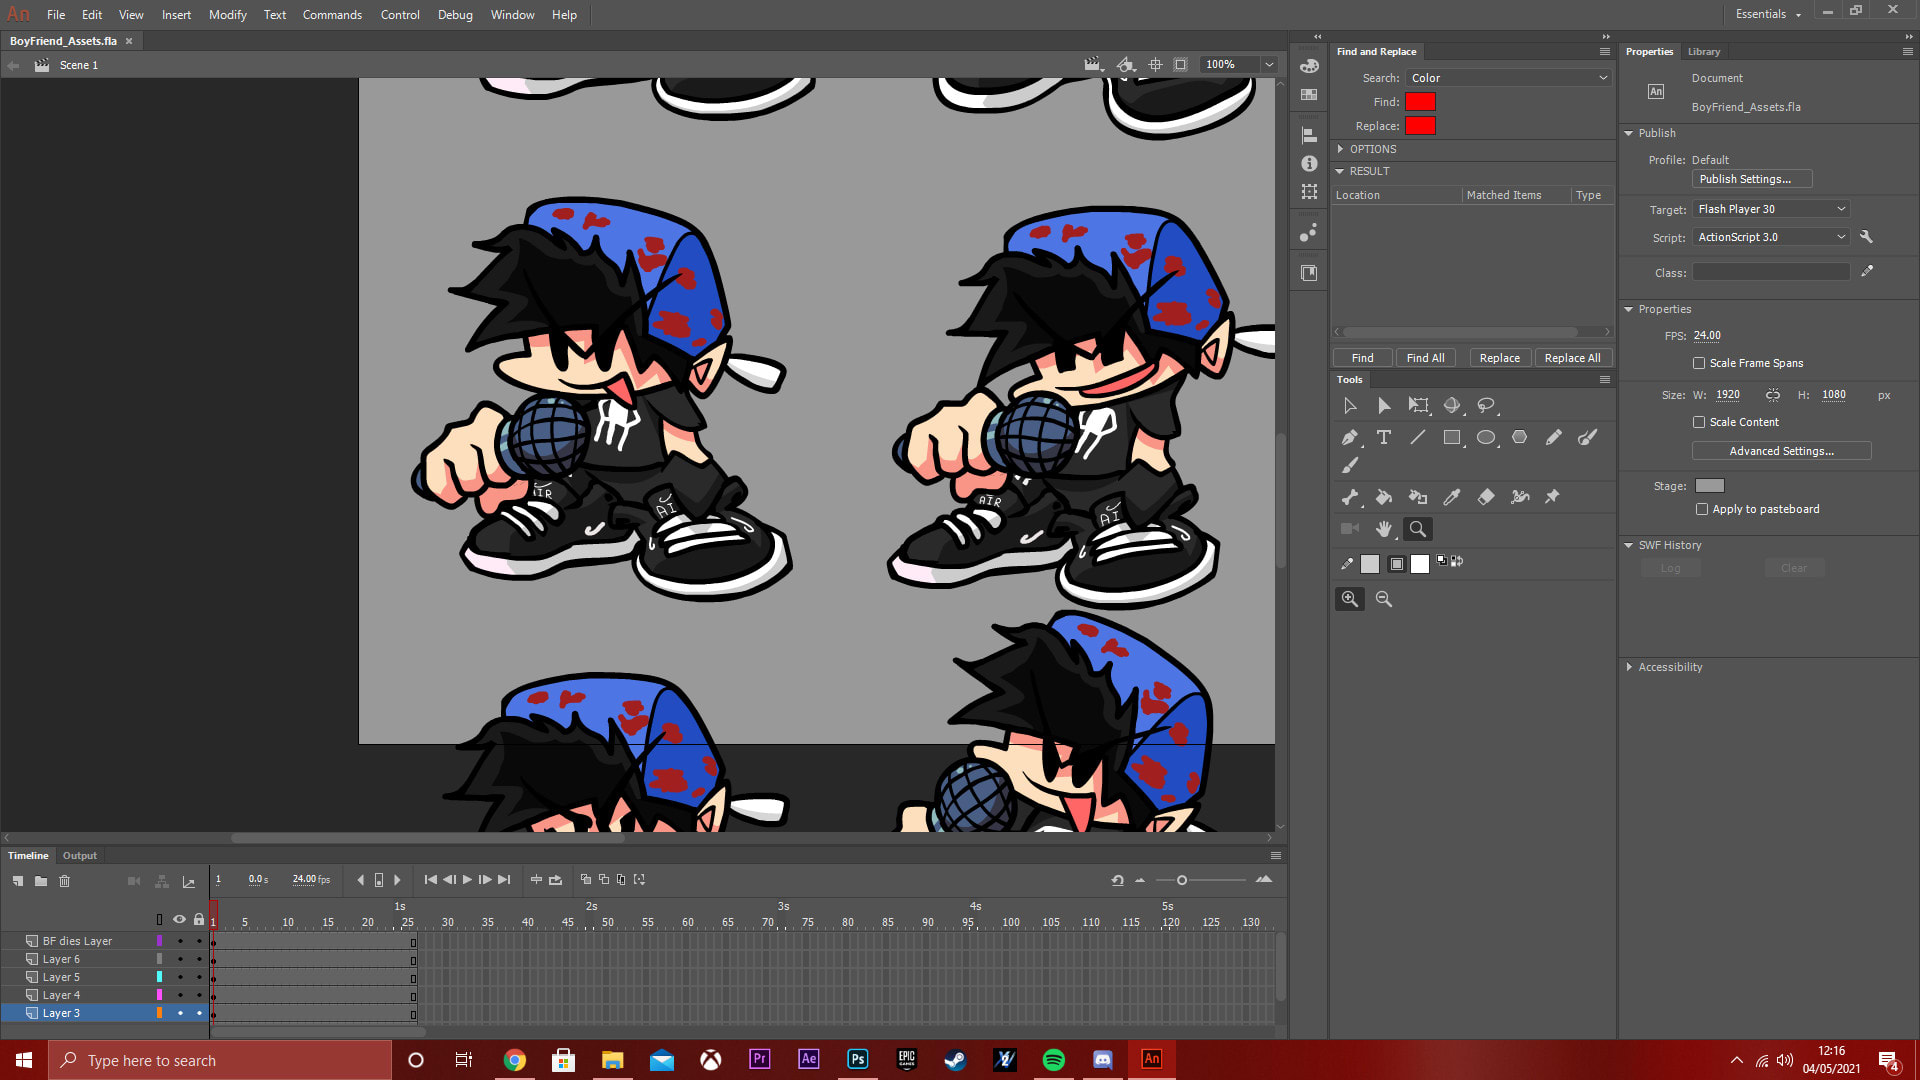Open the stage zoom 100% dropdown

click(1269, 65)
